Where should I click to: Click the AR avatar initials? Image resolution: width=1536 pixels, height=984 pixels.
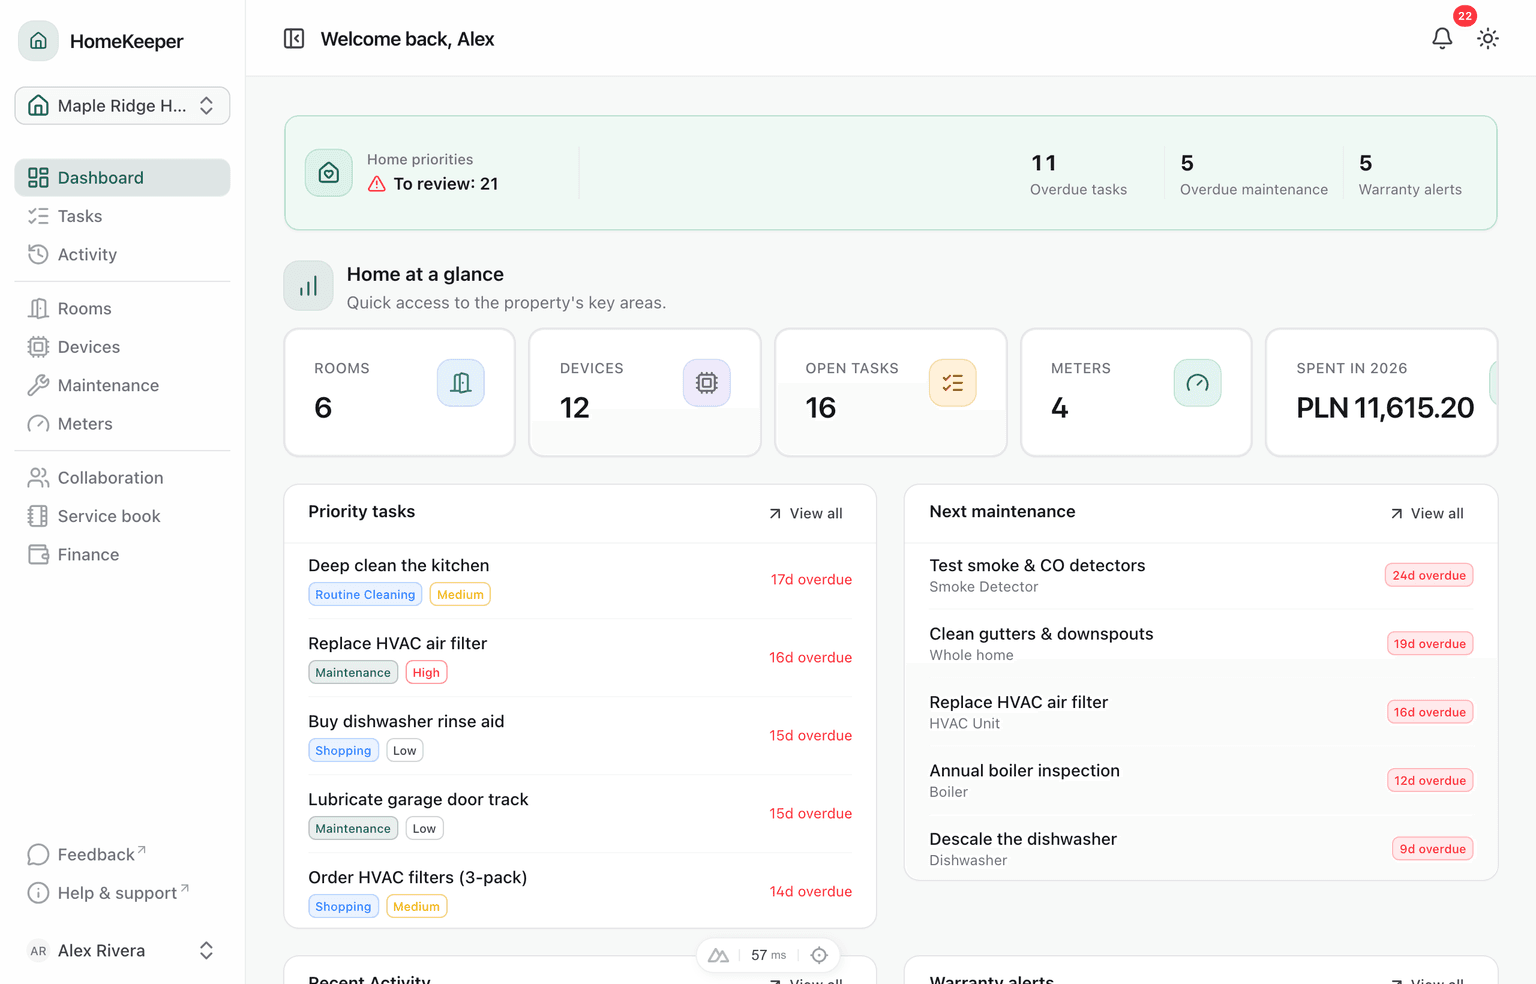click(x=38, y=952)
